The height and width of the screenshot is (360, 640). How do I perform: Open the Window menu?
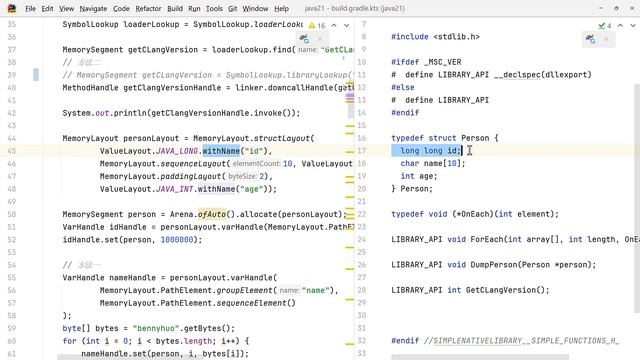pyautogui.click(x=255, y=8)
